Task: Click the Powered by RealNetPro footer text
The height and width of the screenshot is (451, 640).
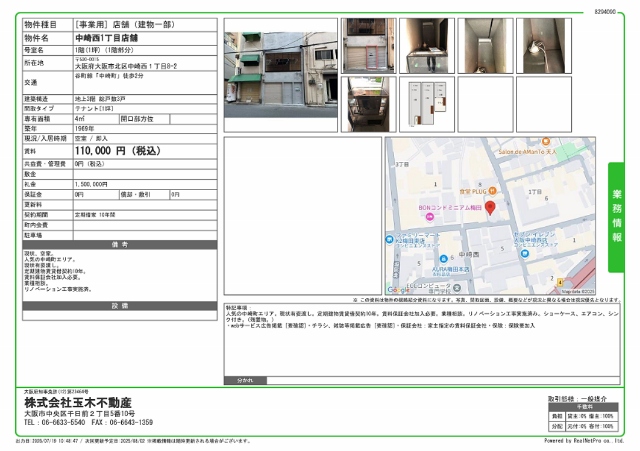Action: (x=583, y=440)
